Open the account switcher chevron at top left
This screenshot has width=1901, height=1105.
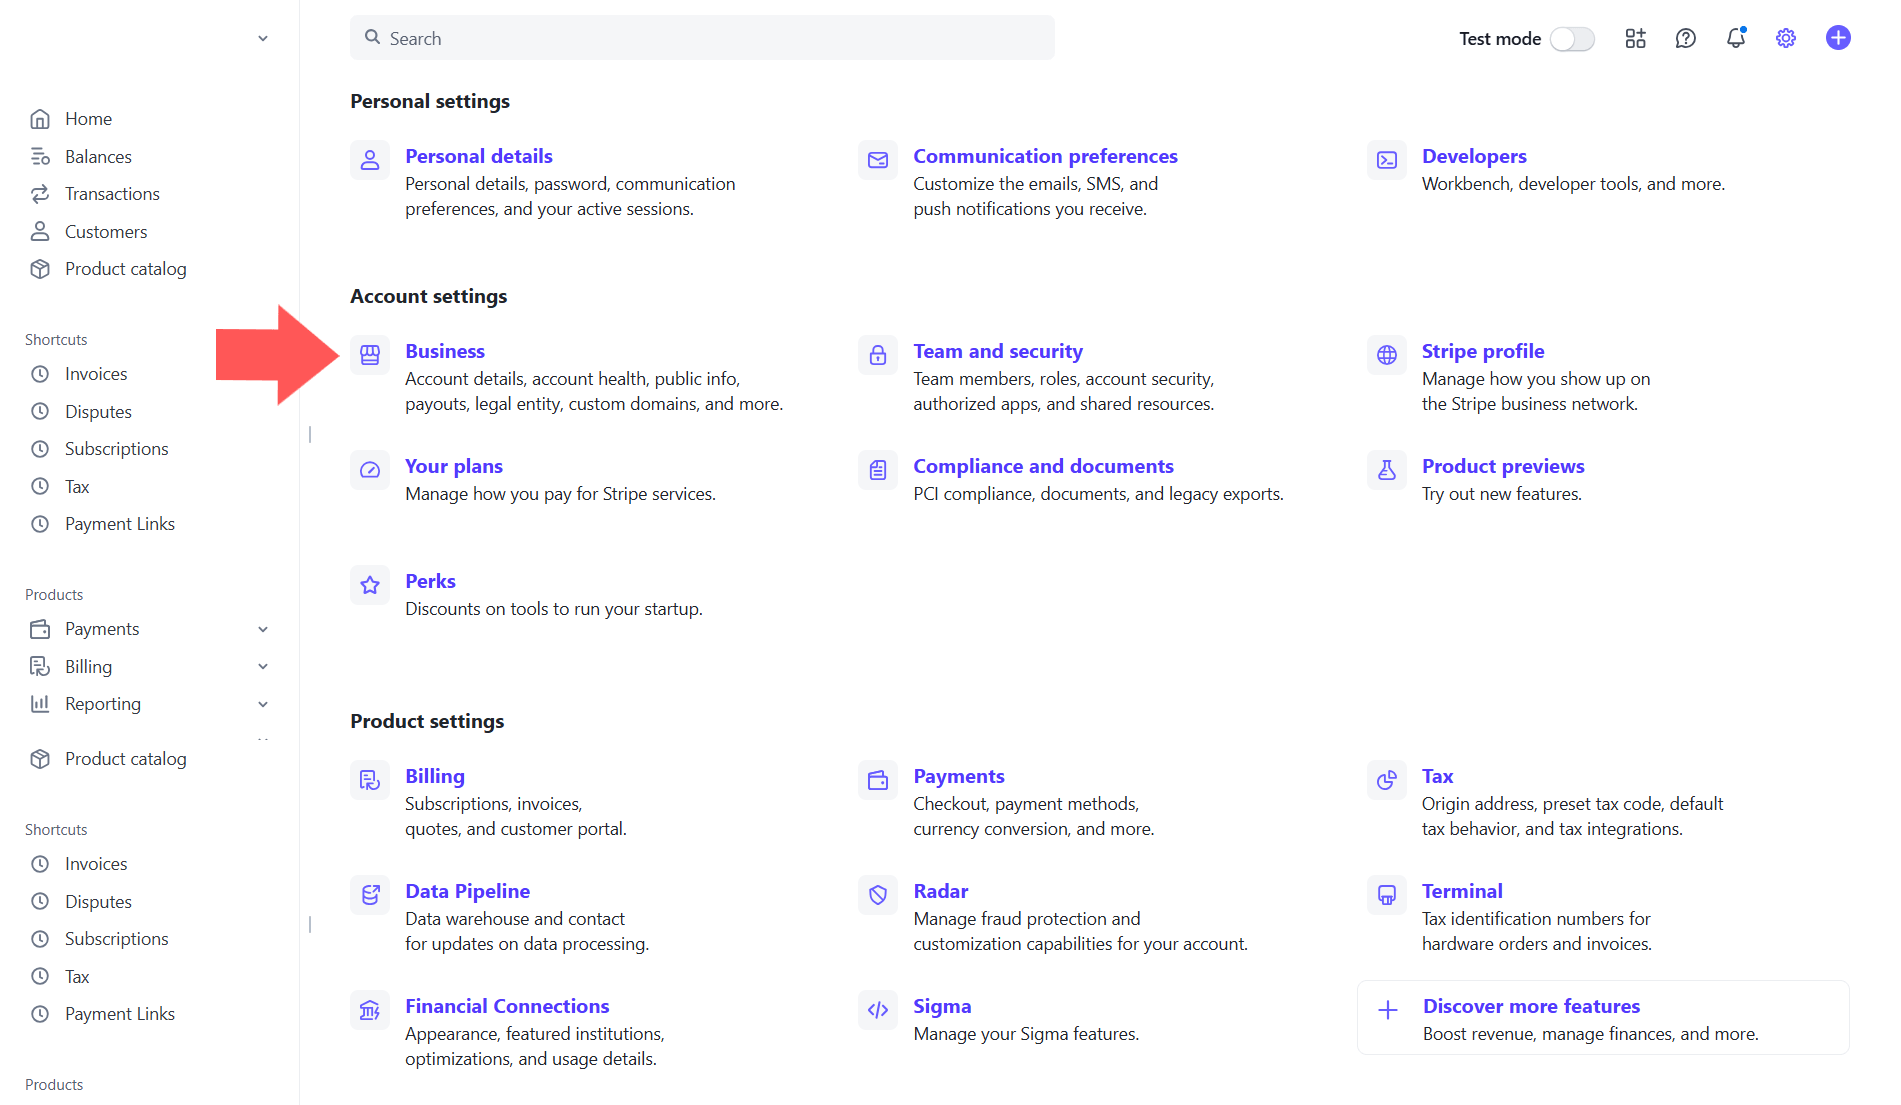(263, 37)
